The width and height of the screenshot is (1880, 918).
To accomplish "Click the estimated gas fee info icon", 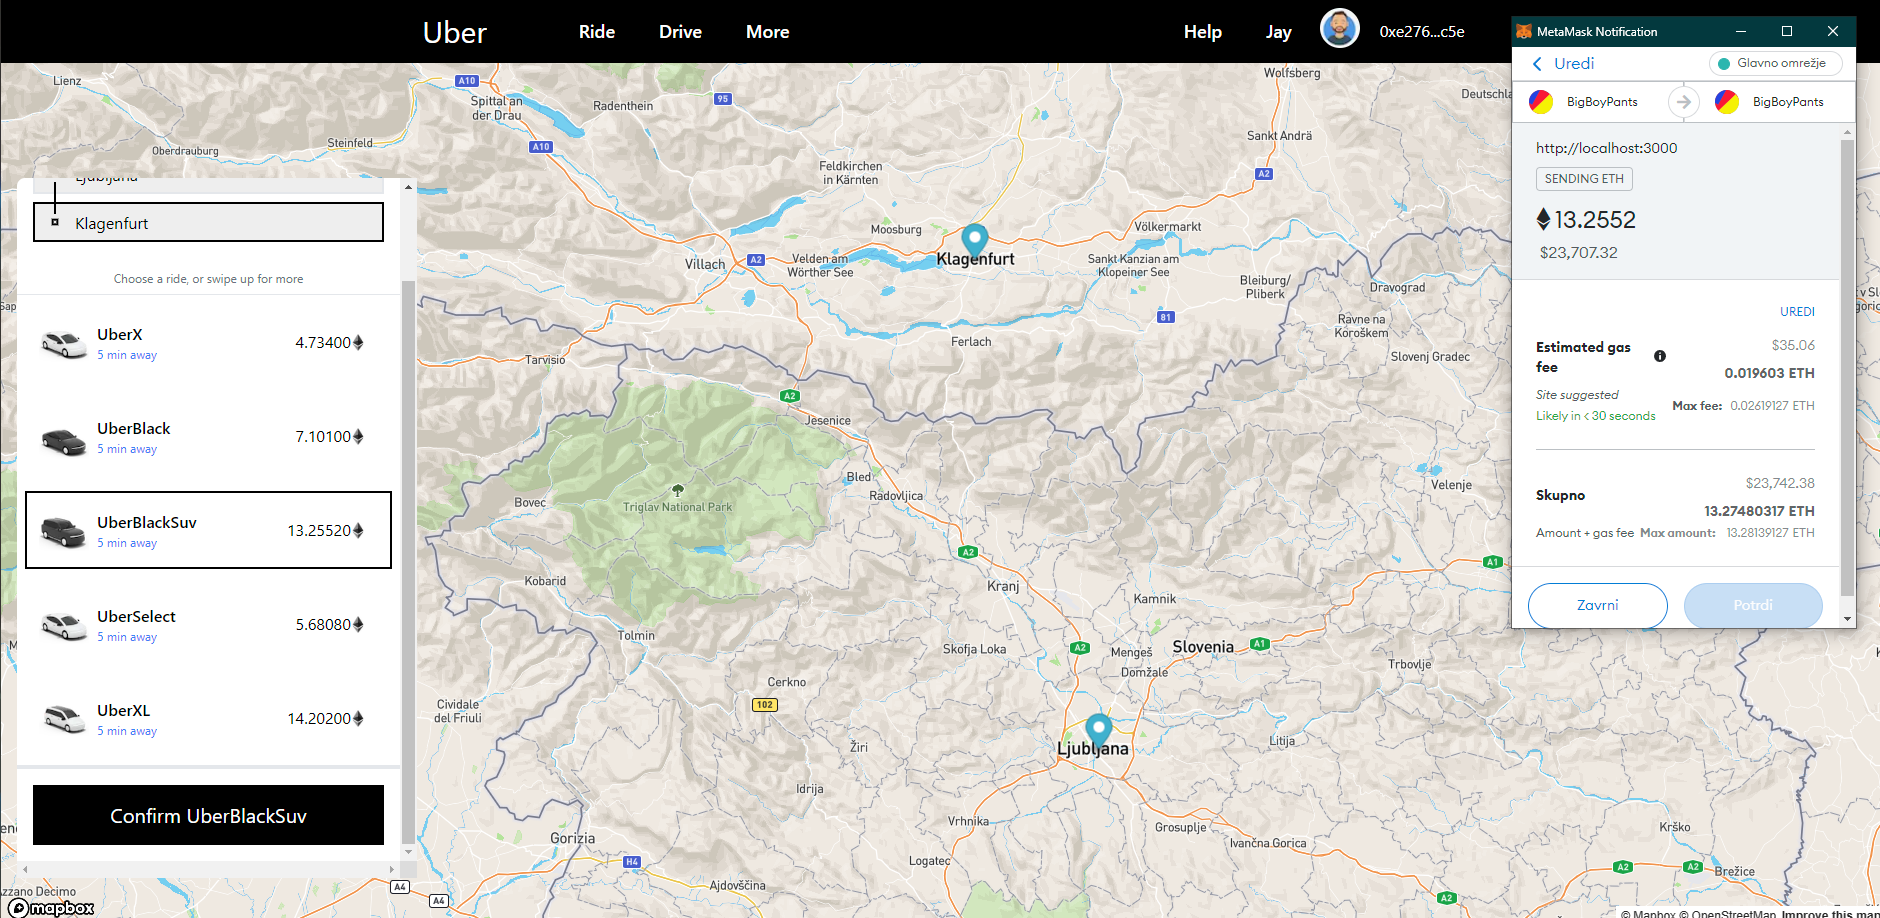I will coord(1660,356).
